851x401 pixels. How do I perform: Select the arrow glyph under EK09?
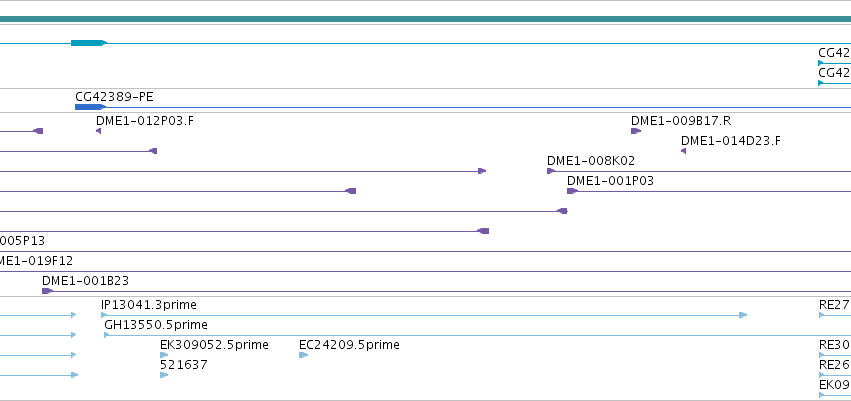(x=822, y=395)
